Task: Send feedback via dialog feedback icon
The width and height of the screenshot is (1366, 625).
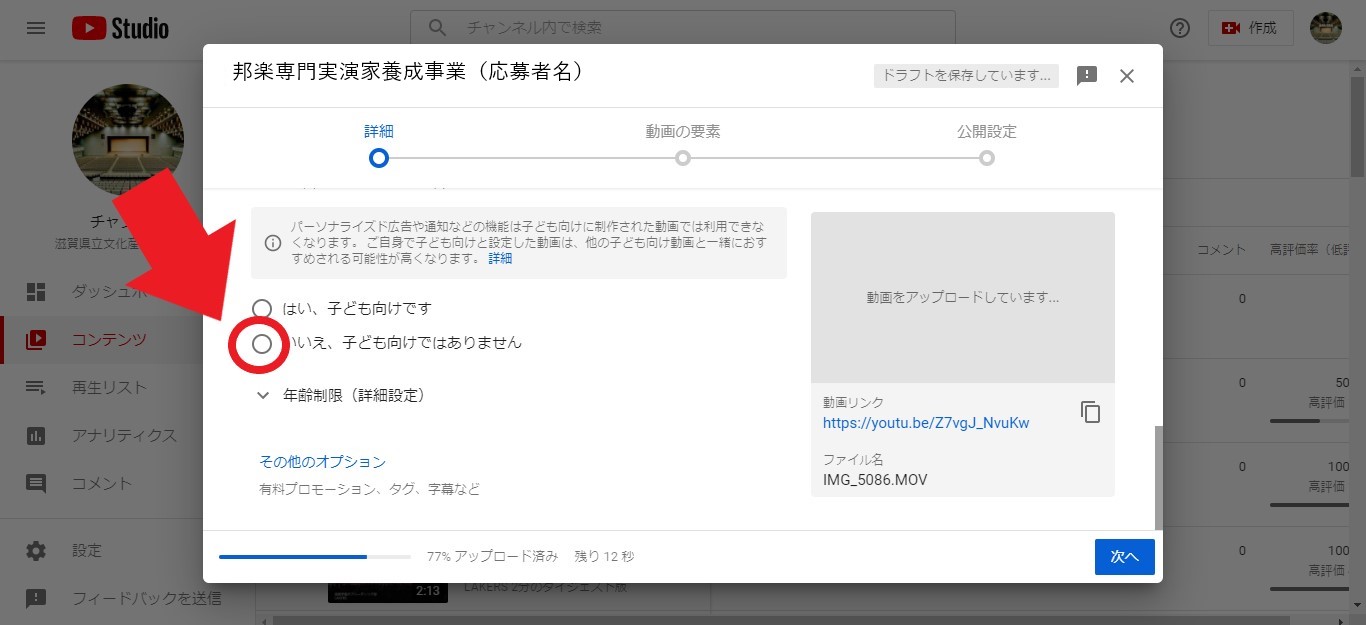Action: click(1087, 76)
